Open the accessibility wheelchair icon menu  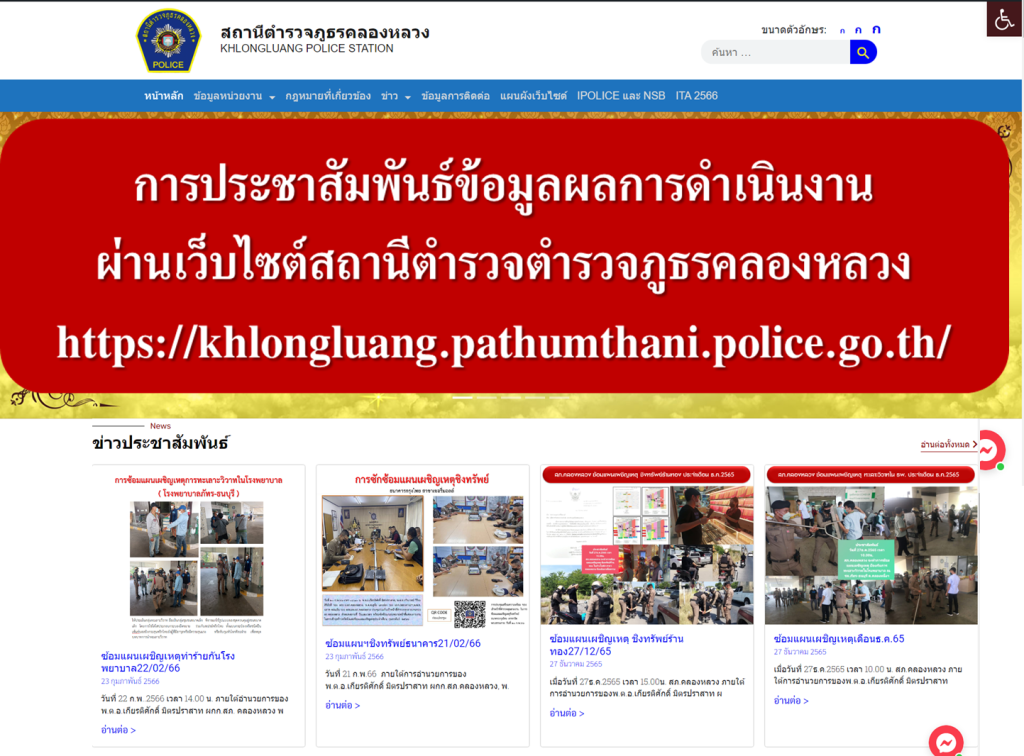pos(1004,19)
